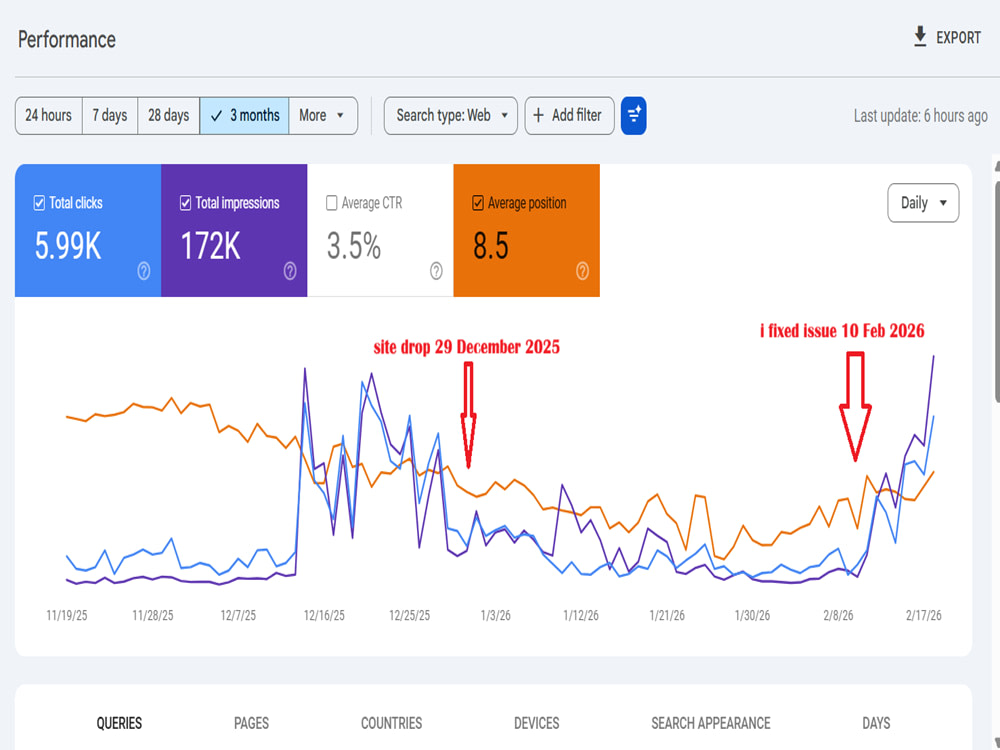The image size is (1000, 750).
Task: Enable the Average CTR checkbox
Action: pos(332,203)
